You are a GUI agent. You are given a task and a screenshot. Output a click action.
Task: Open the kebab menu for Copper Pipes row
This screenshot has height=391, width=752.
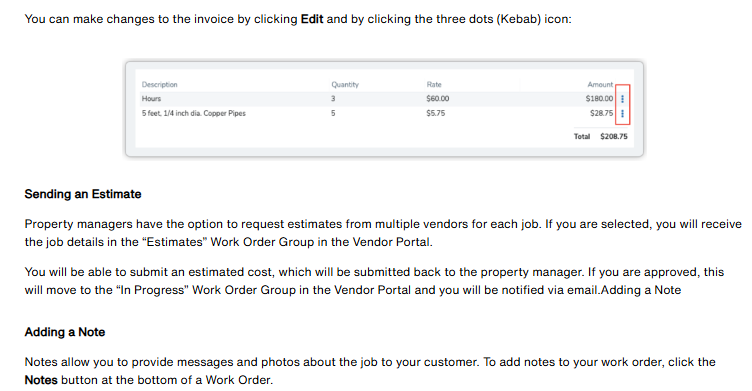pyautogui.click(x=623, y=114)
